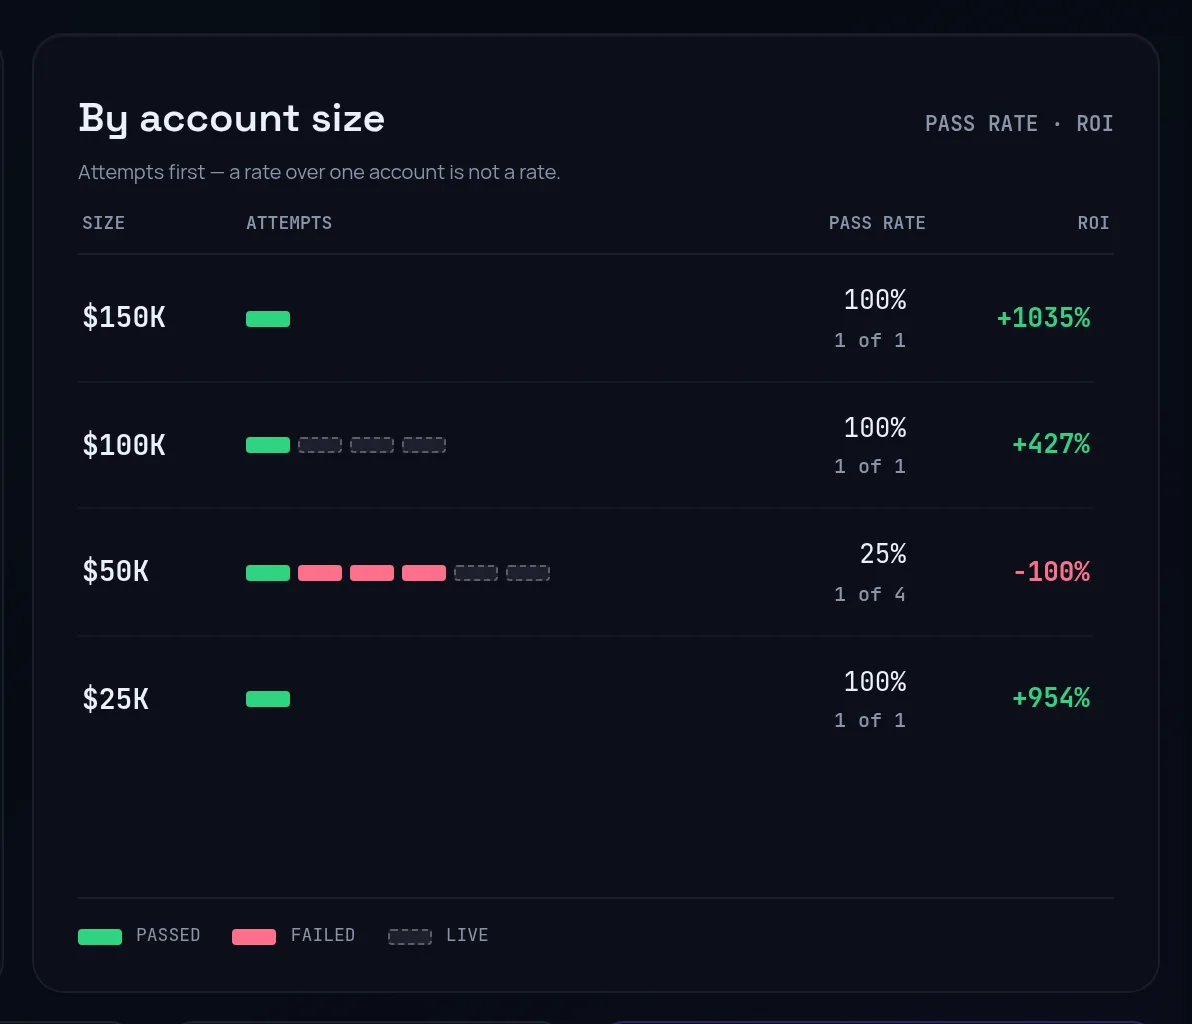The image size is (1192, 1024).
Task: Click the +1035% ROI value
Action: 1043,318
